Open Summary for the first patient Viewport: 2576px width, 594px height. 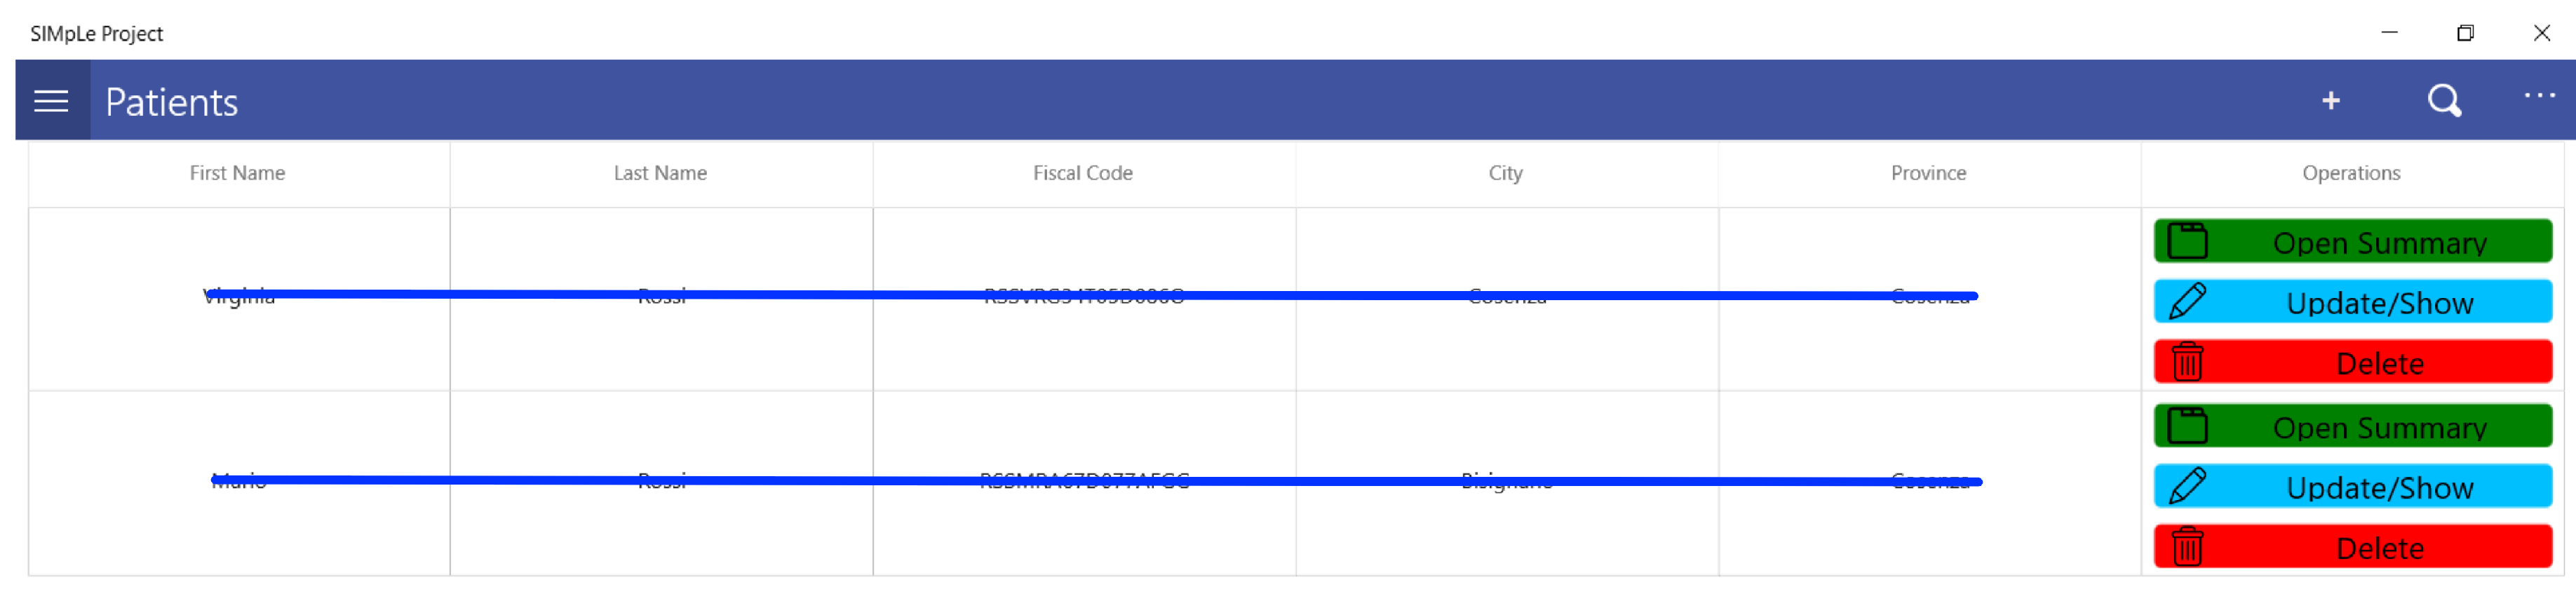click(2378, 242)
